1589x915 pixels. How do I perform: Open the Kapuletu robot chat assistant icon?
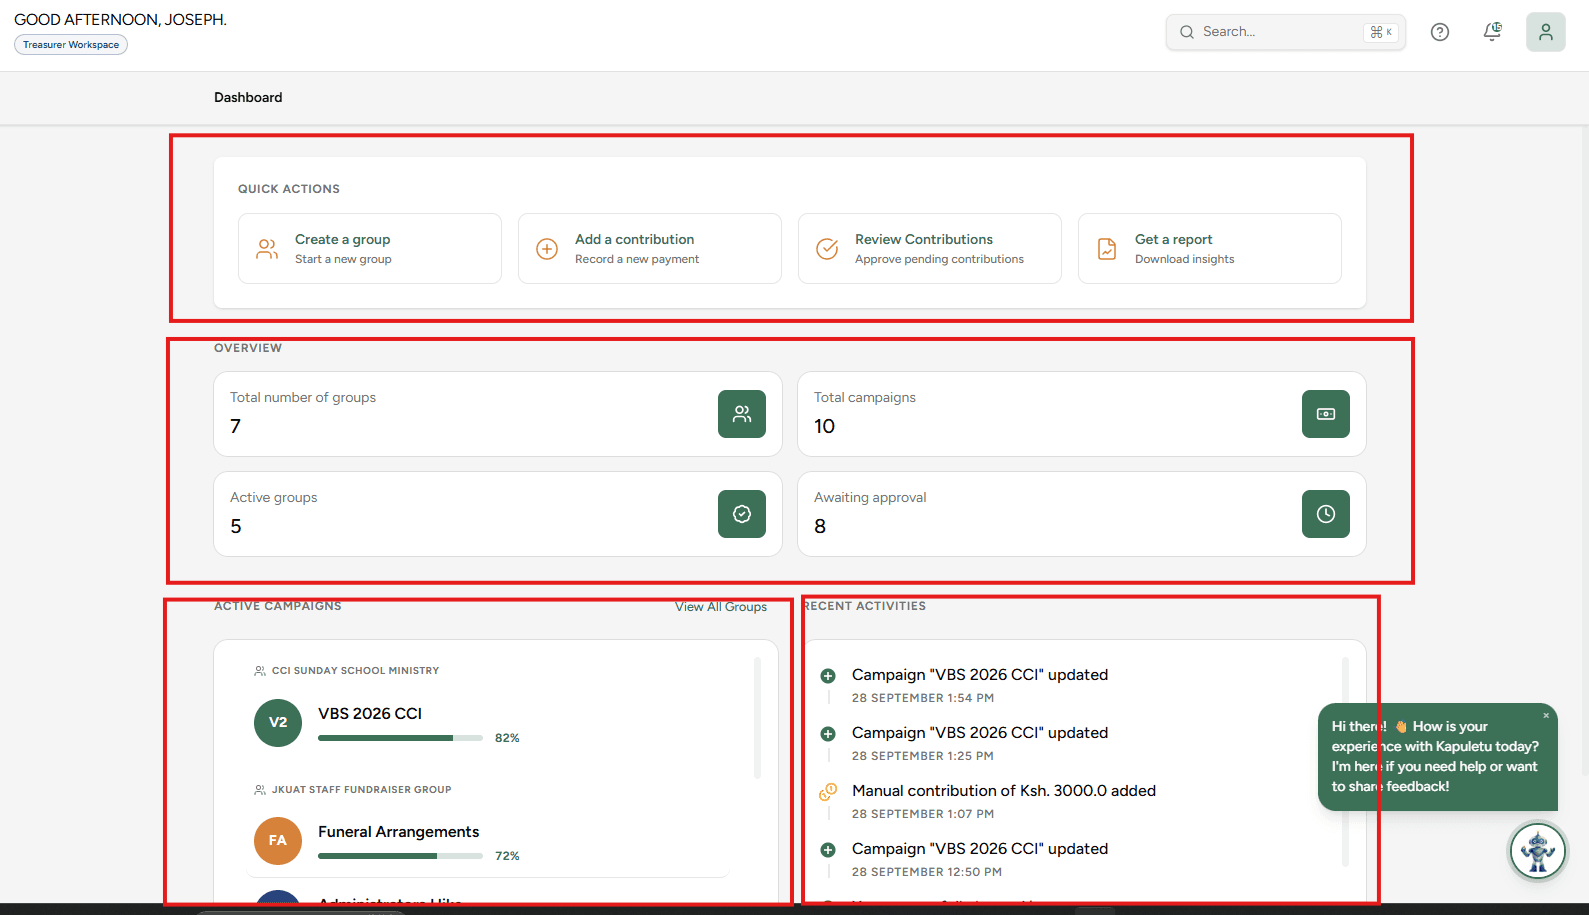pyautogui.click(x=1537, y=852)
